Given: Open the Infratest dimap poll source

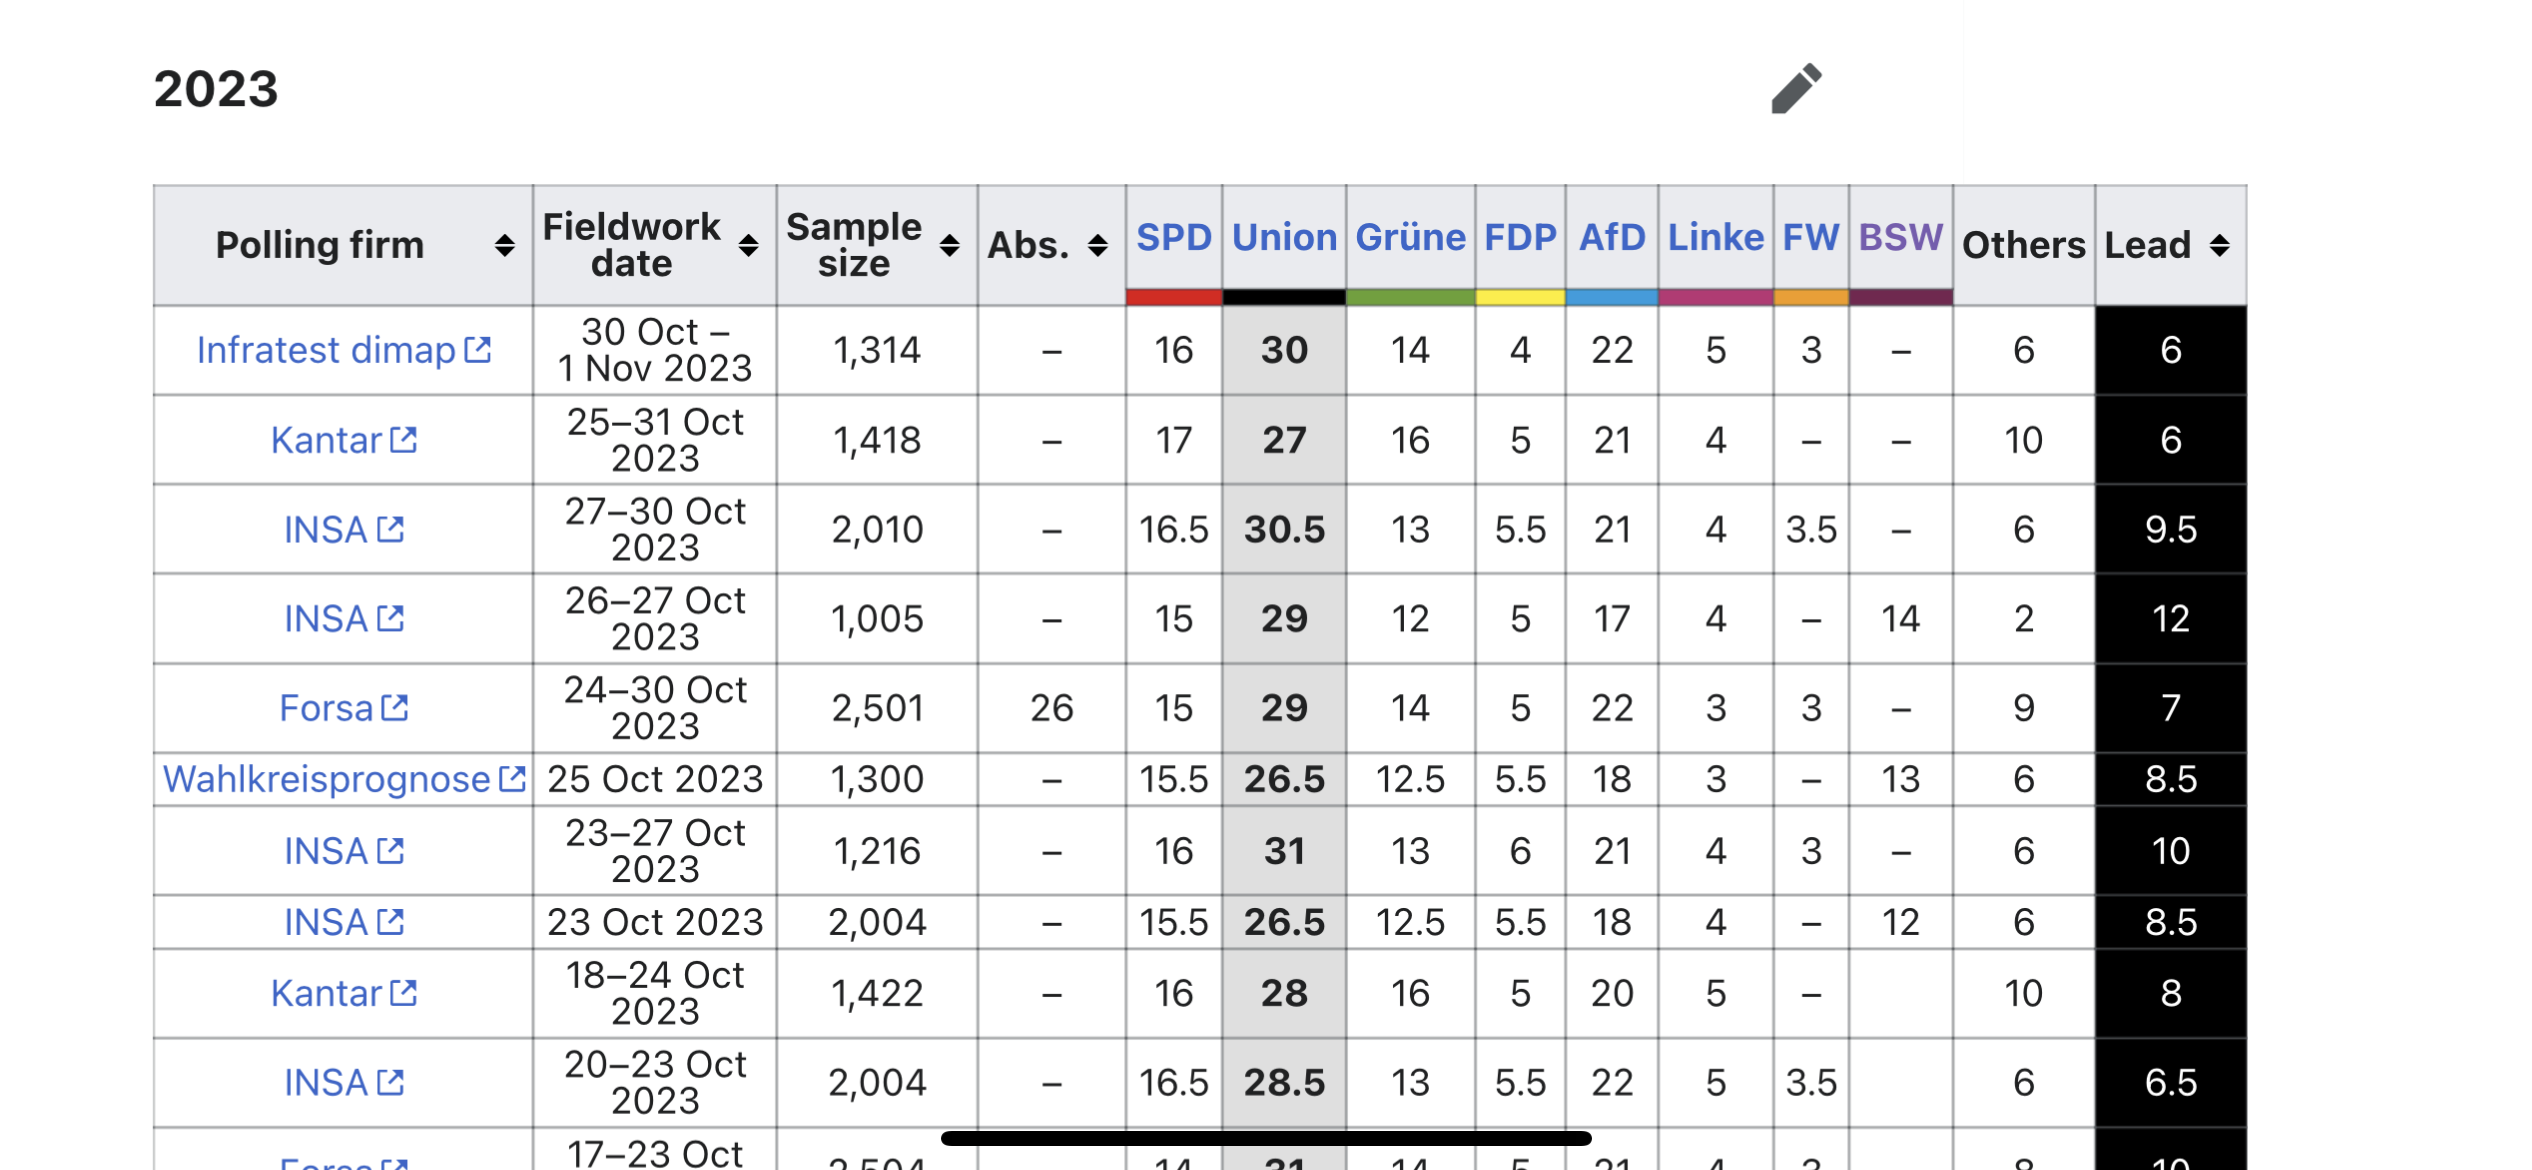Looking at the screenshot, I should point(326,350).
